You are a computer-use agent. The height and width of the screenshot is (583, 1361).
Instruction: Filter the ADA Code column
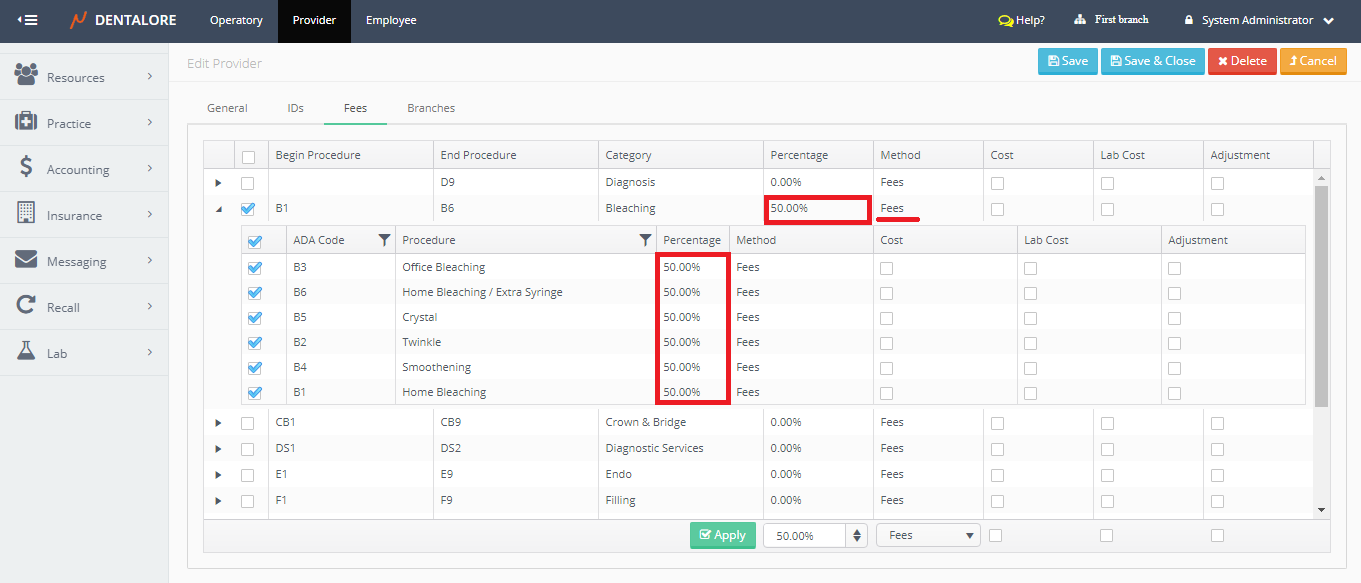[x=384, y=240]
